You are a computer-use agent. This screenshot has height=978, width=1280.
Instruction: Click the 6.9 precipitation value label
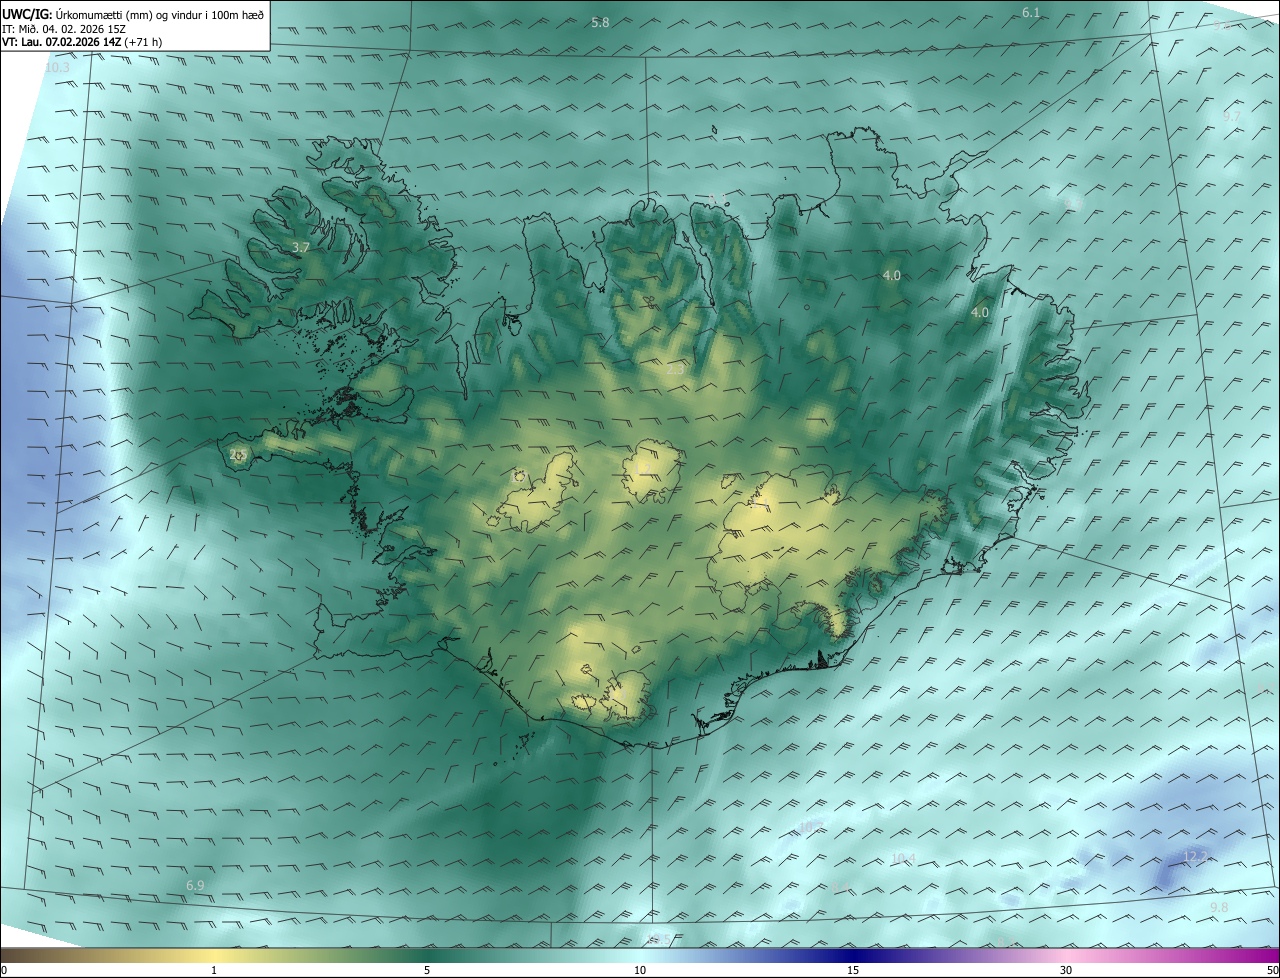[x=195, y=886]
